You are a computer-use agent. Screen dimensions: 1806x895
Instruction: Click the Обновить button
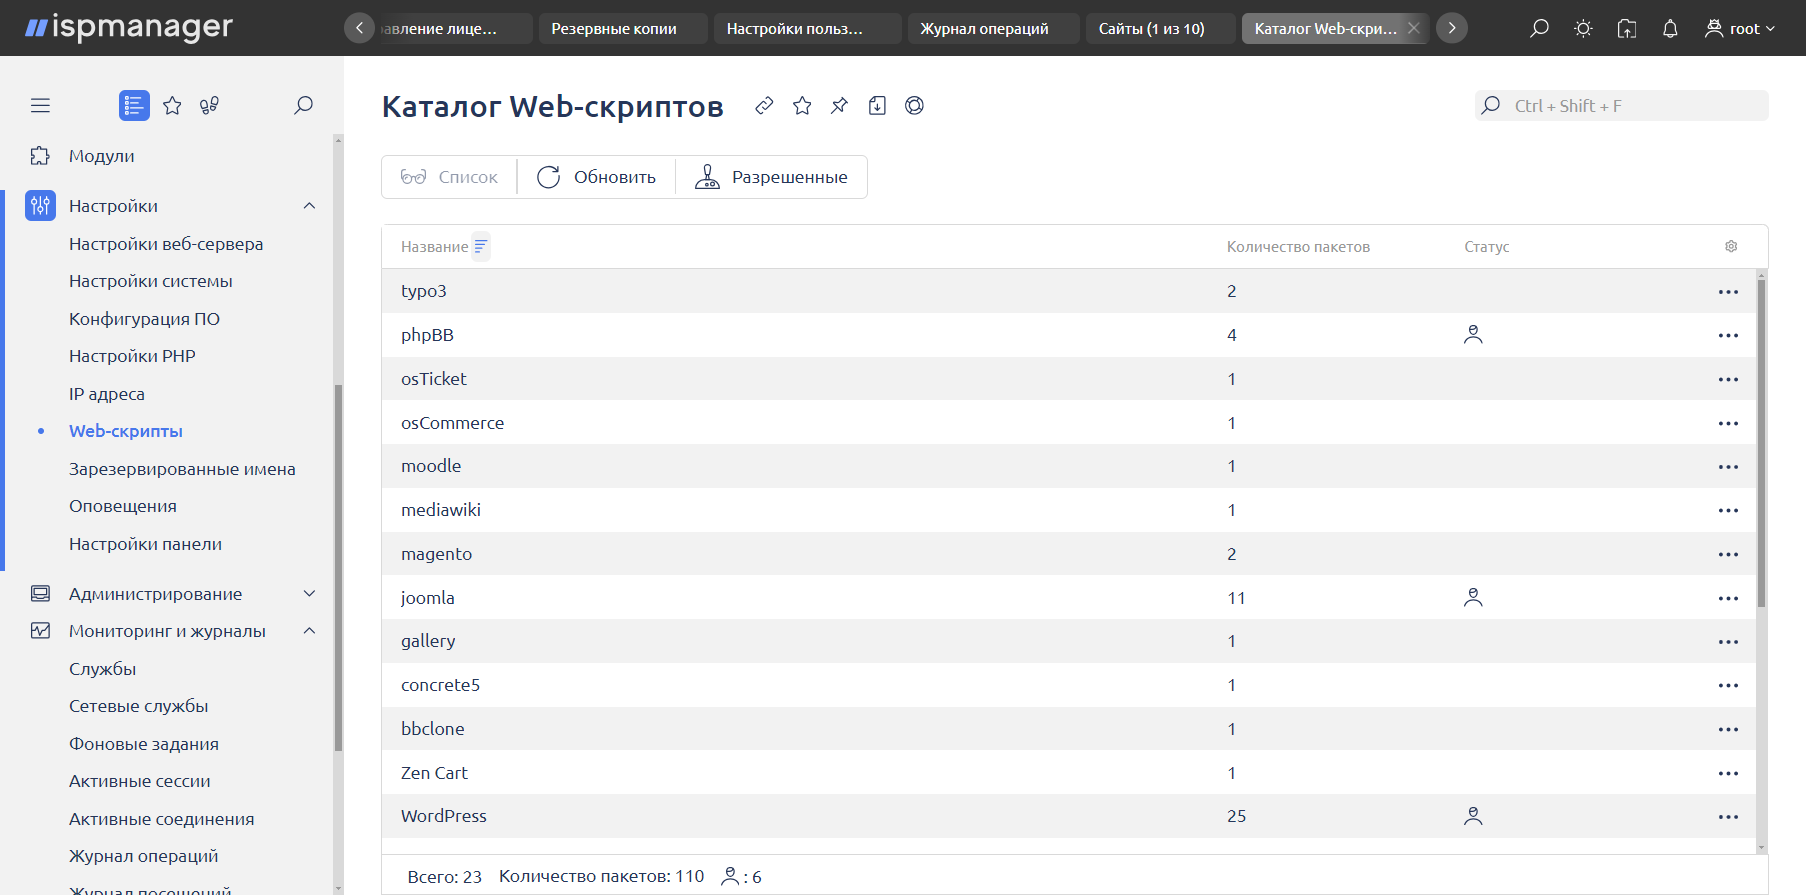(596, 177)
